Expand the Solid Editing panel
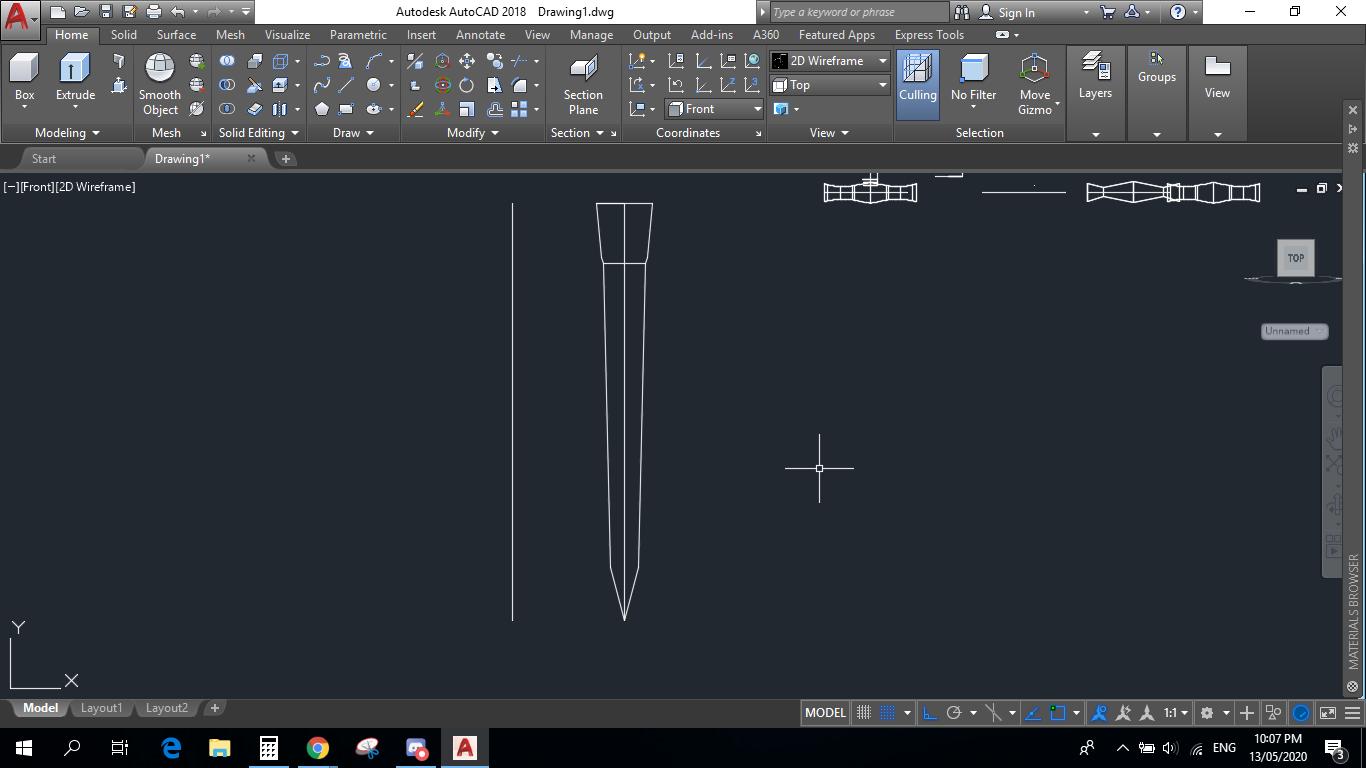 [x=259, y=133]
